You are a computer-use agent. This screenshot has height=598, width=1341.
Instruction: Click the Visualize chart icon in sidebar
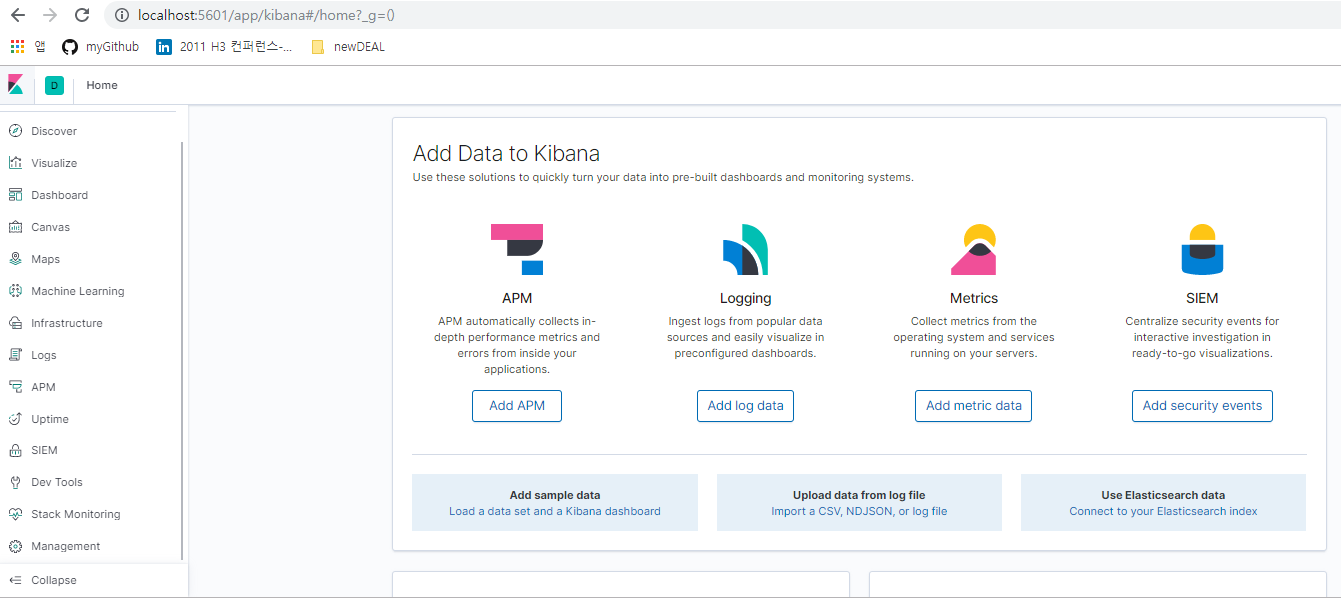15,163
